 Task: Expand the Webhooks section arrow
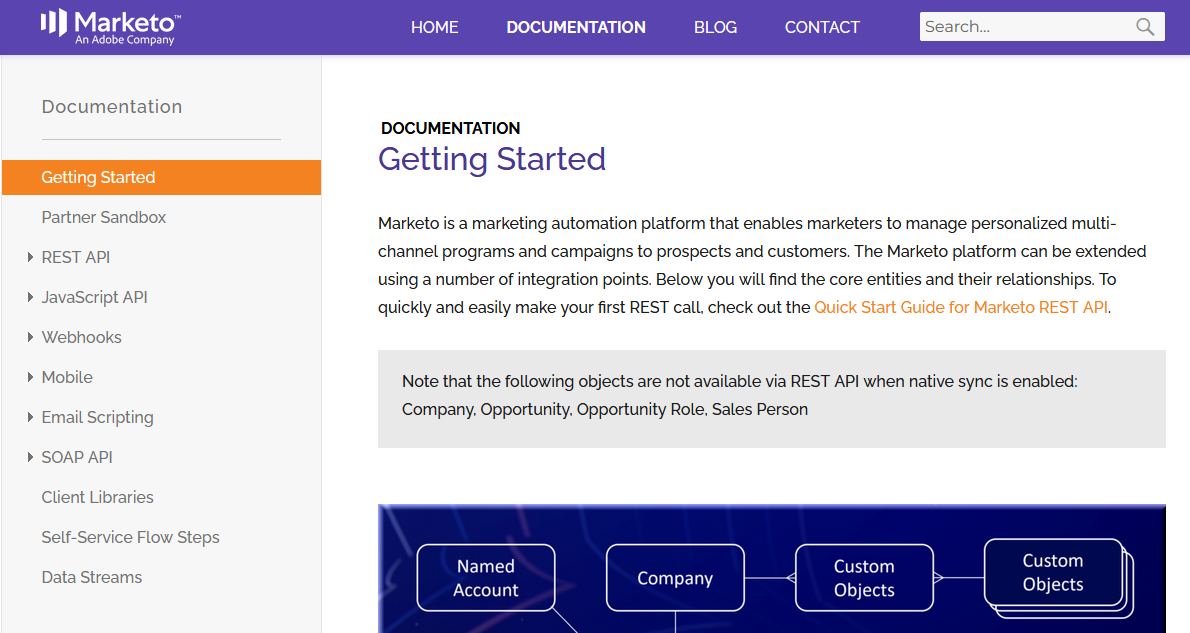click(30, 337)
